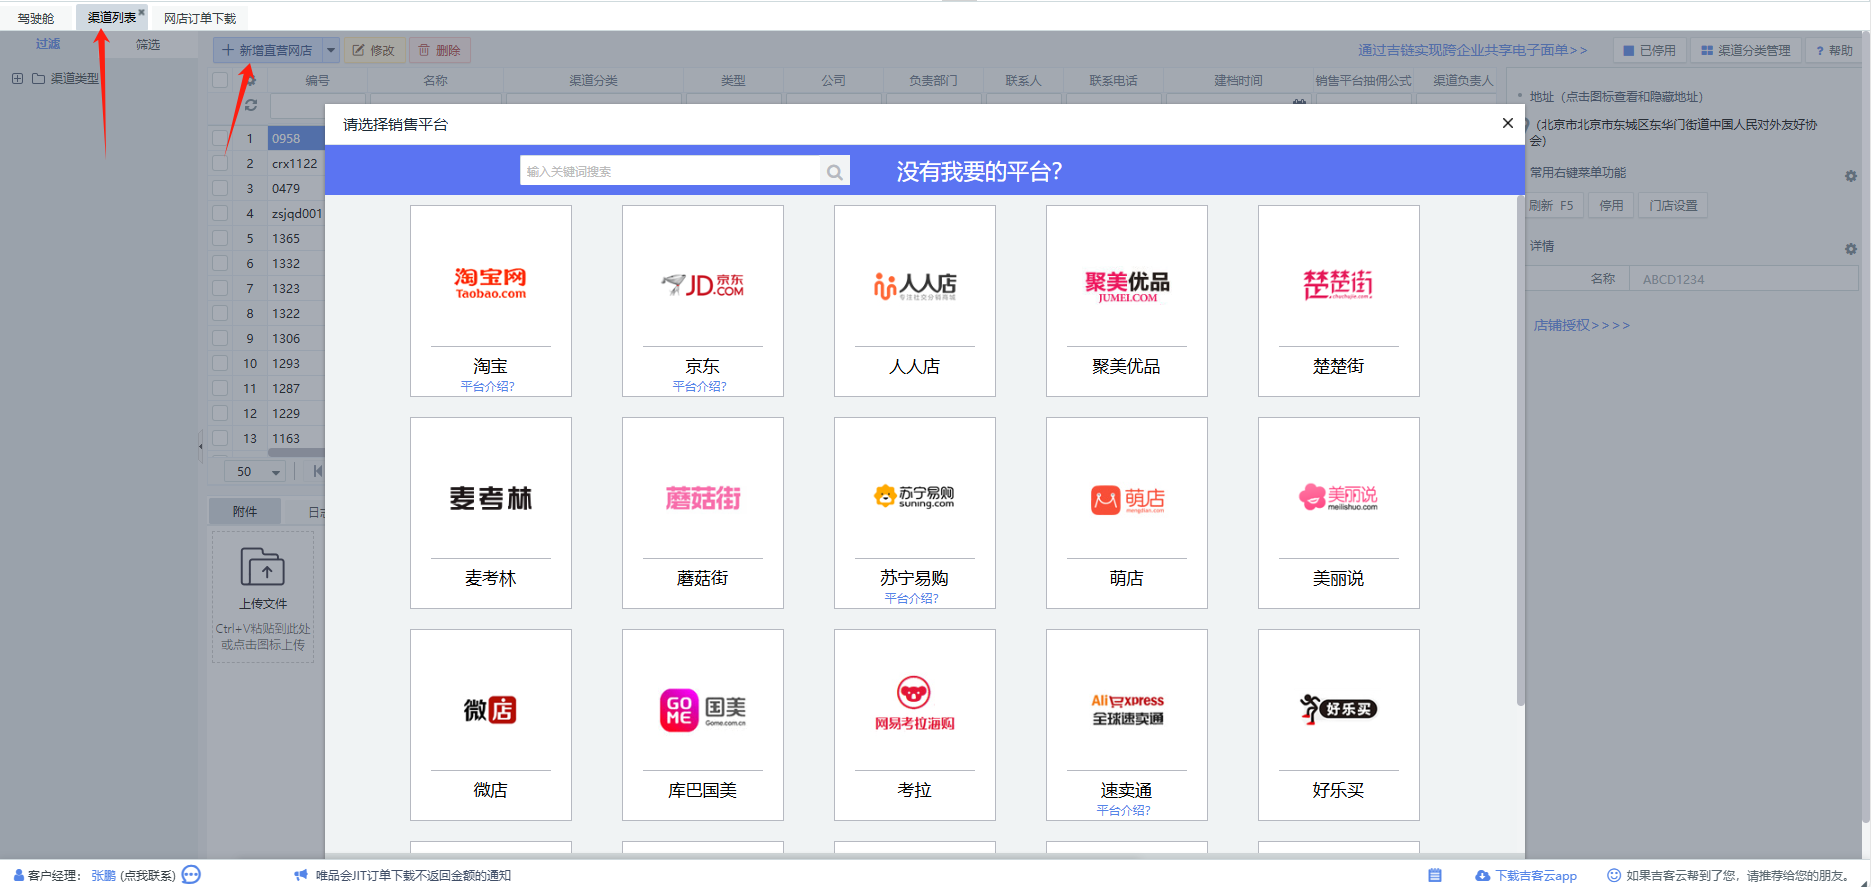
Task: Click 没有我要的平台? text
Action: [979, 172]
